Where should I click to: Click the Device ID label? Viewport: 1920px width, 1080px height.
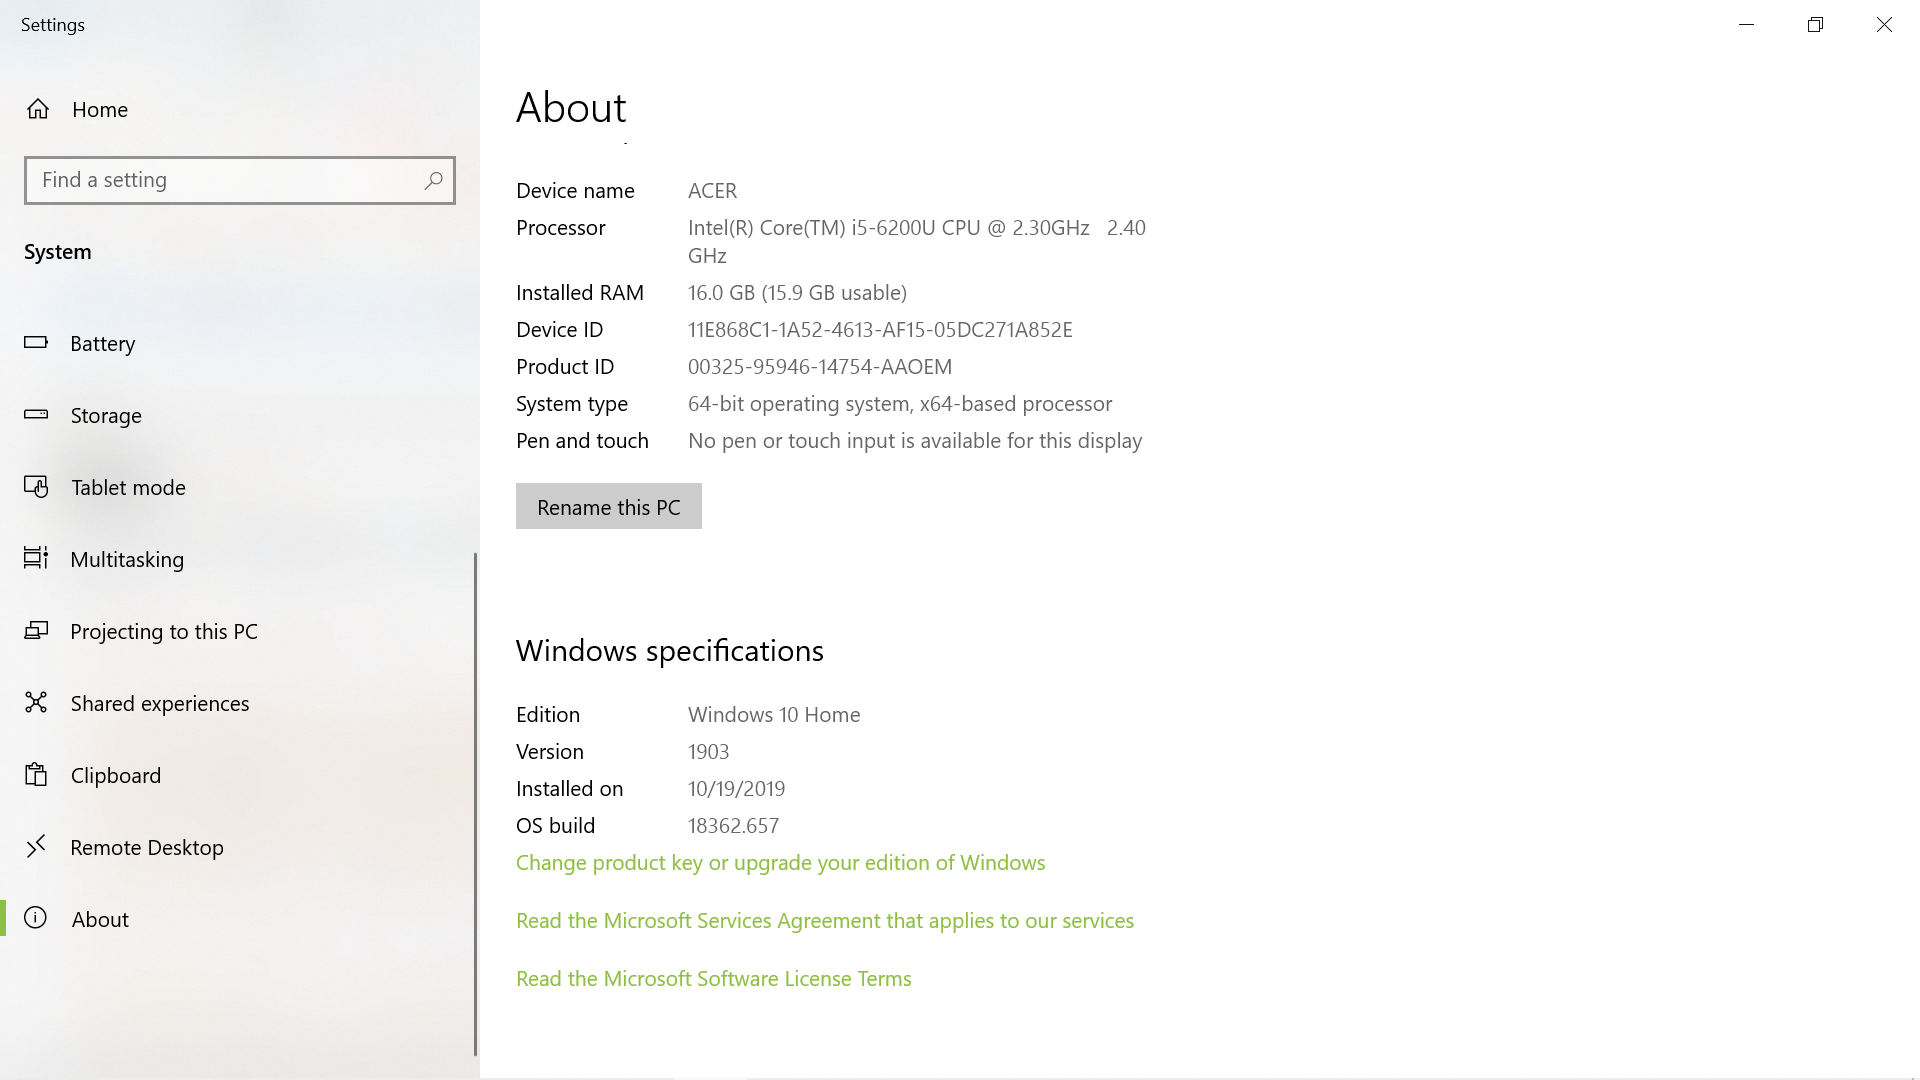(x=560, y=330)
